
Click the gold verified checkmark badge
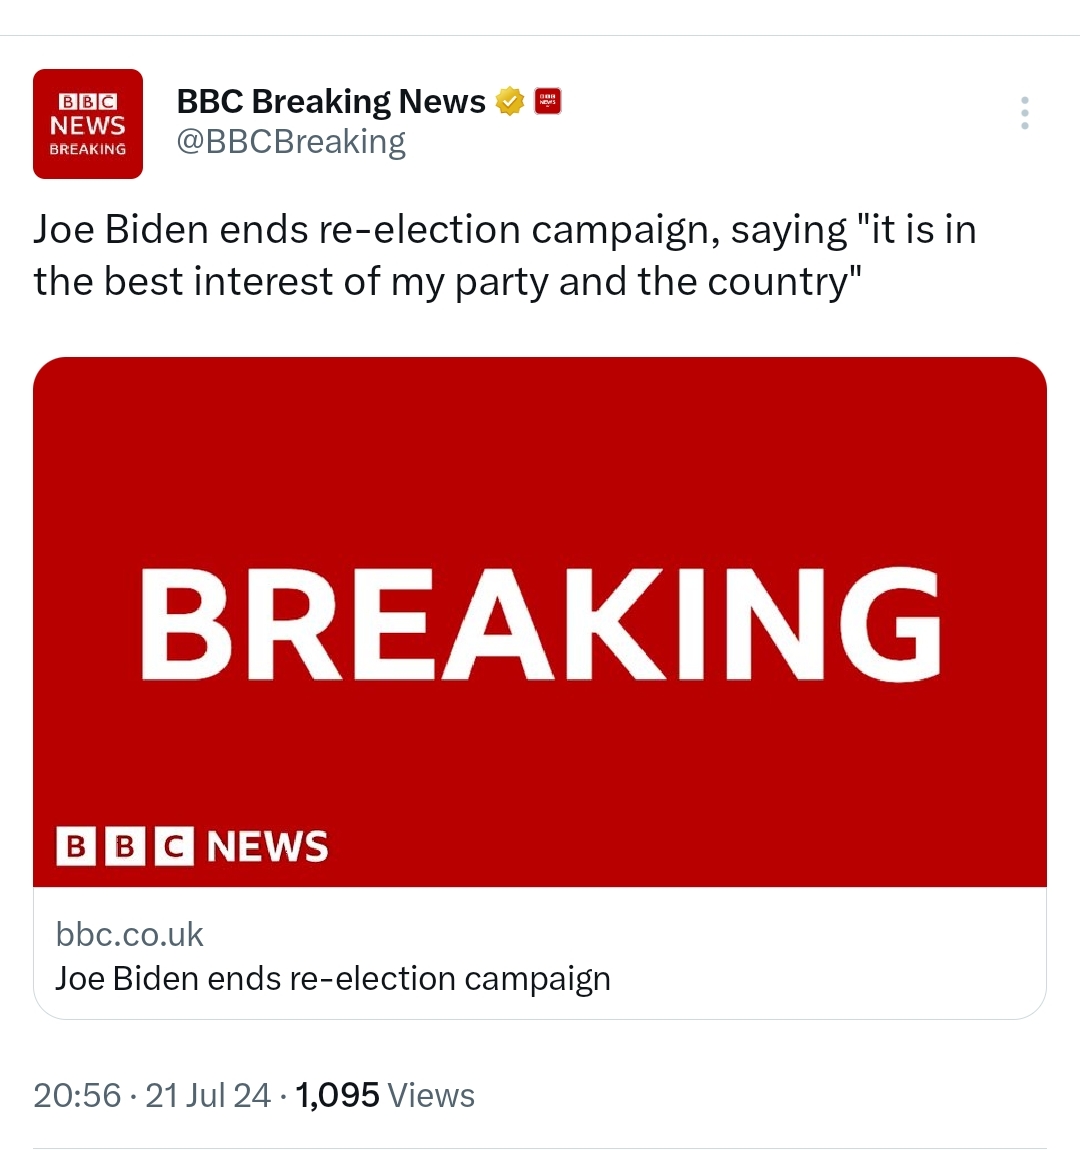pos(510,101)
